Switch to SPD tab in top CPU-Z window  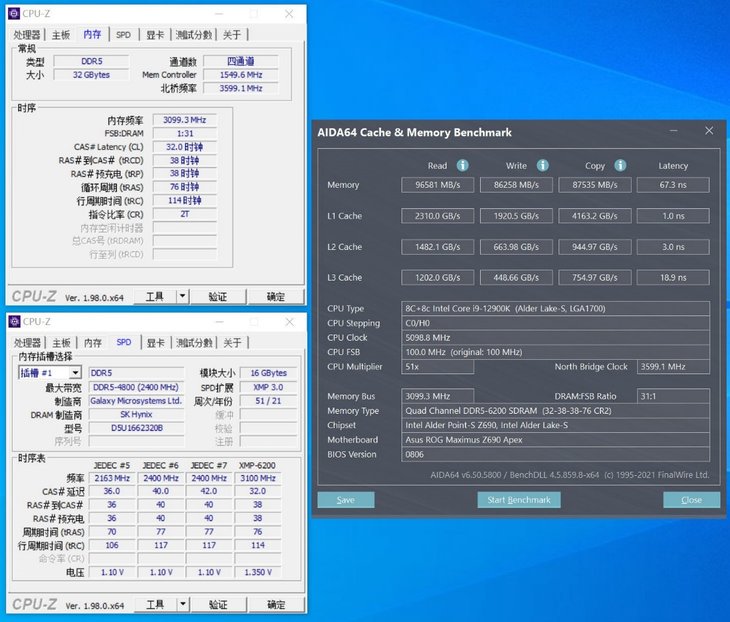(x=123, y=35)
